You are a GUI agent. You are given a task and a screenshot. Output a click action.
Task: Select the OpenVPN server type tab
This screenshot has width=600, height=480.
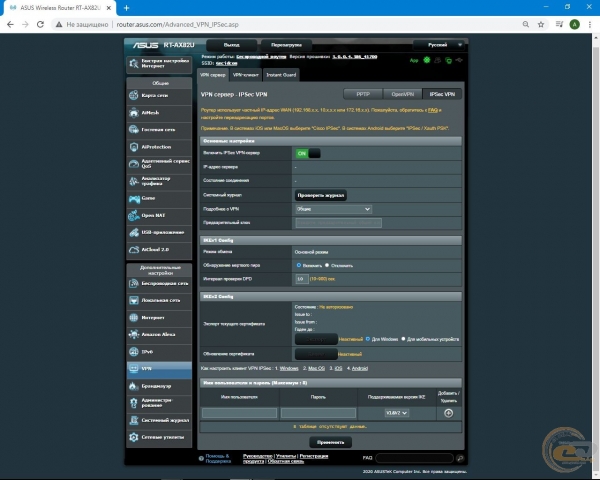403,94
